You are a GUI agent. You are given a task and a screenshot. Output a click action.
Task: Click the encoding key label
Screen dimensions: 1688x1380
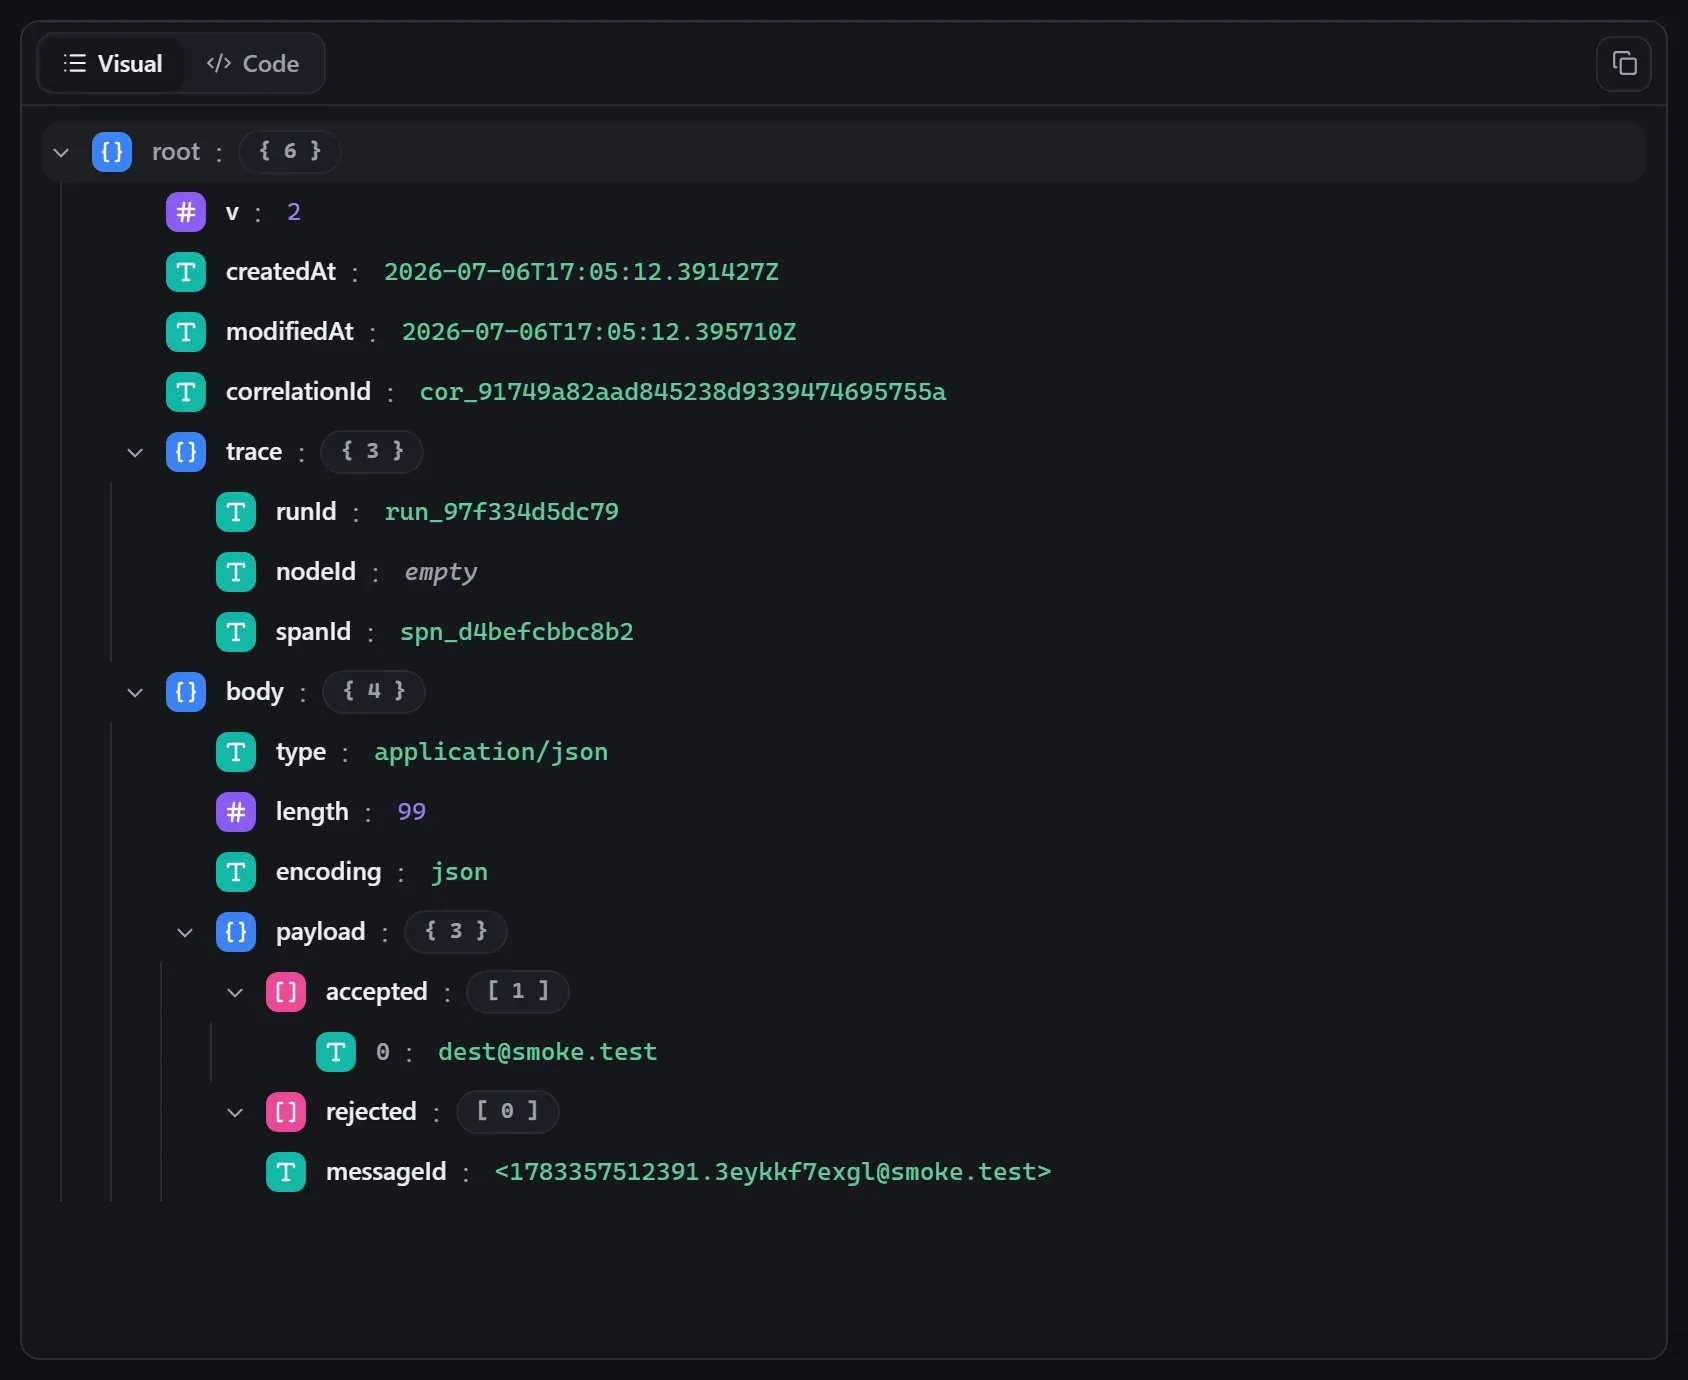pos(329,872)
